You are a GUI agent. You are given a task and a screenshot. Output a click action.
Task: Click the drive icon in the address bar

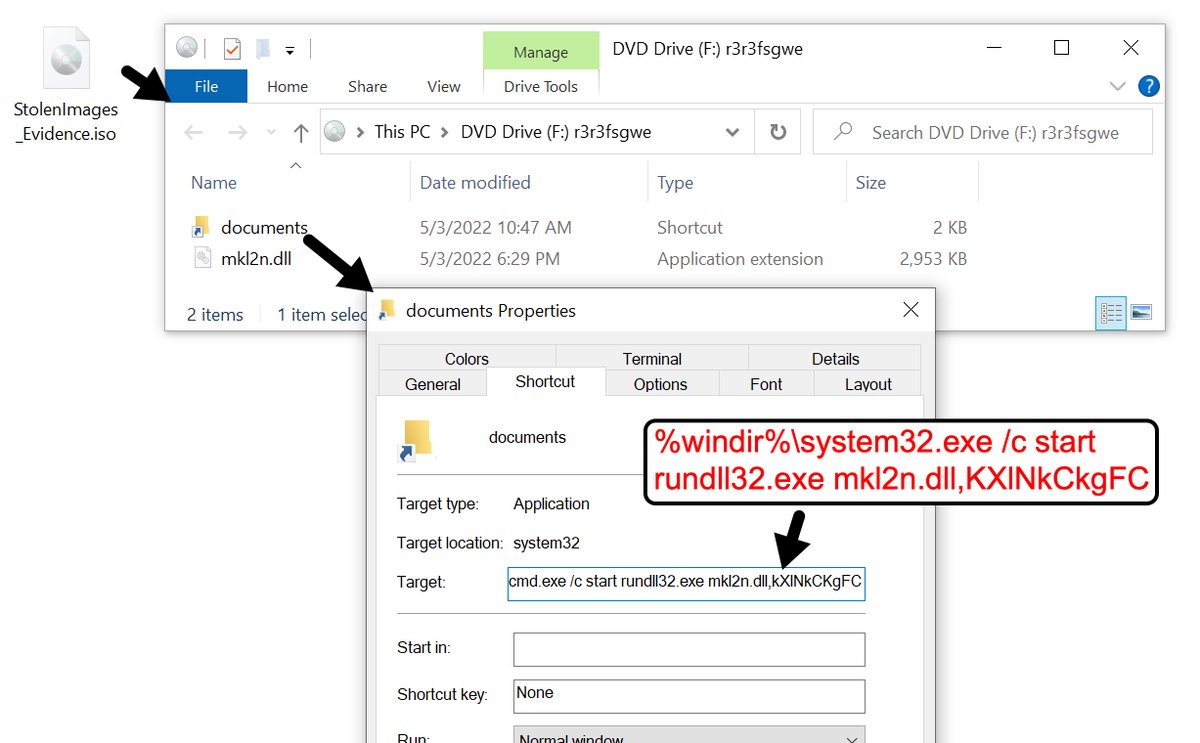(335, 131)
